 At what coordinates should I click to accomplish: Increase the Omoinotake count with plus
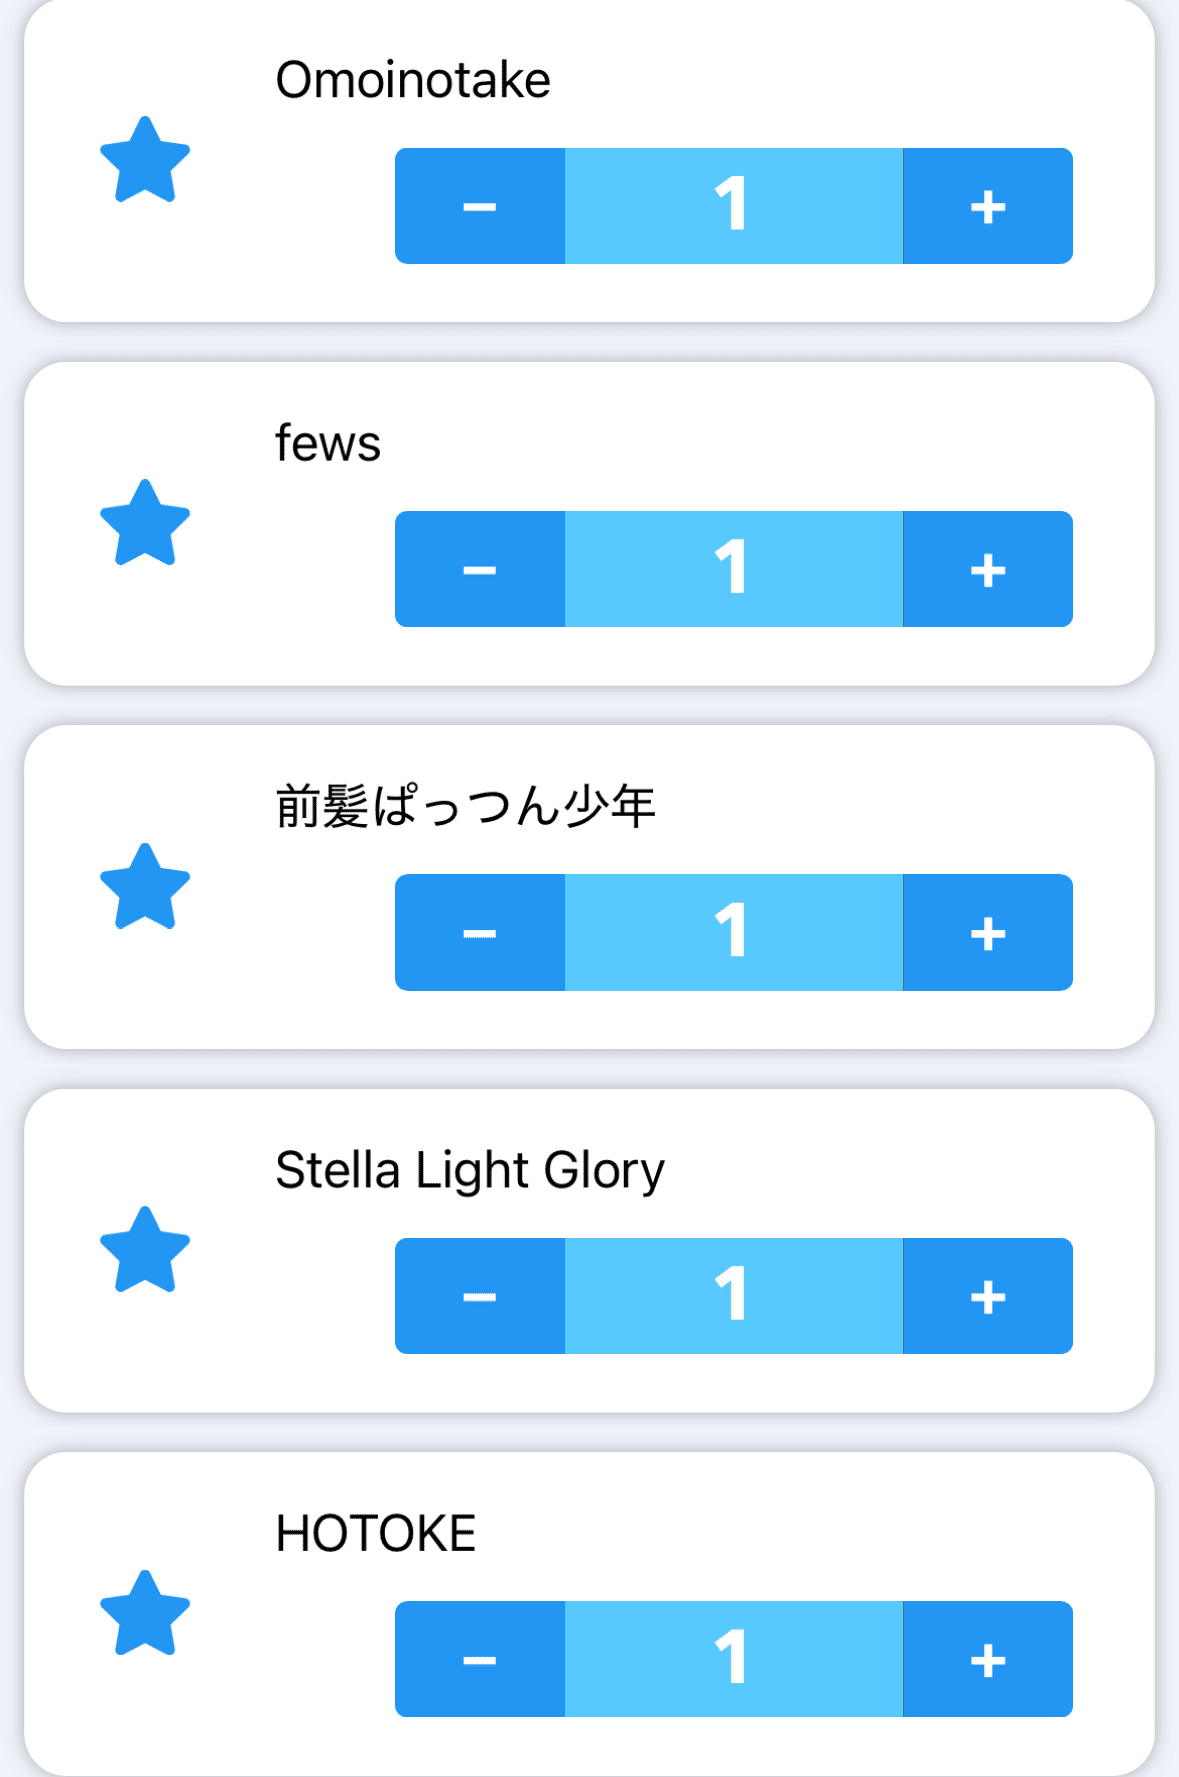pyautogui.click(x=987, y=206)
